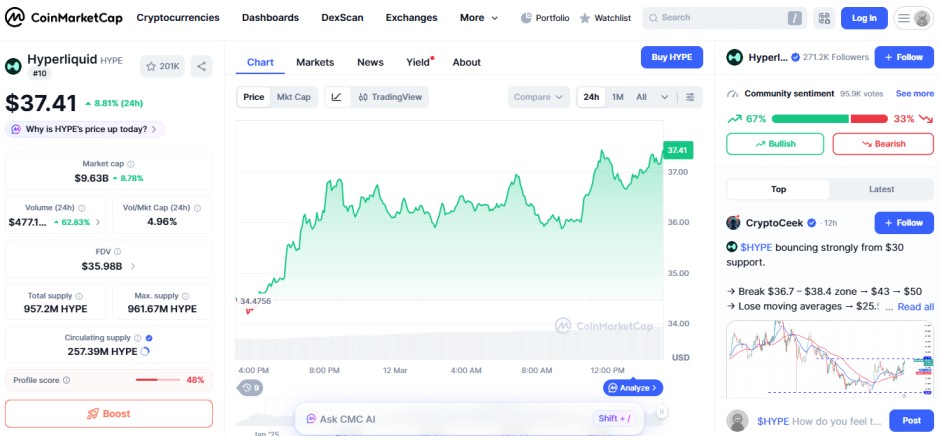Switch to the Yield tab

pos(418,62)
